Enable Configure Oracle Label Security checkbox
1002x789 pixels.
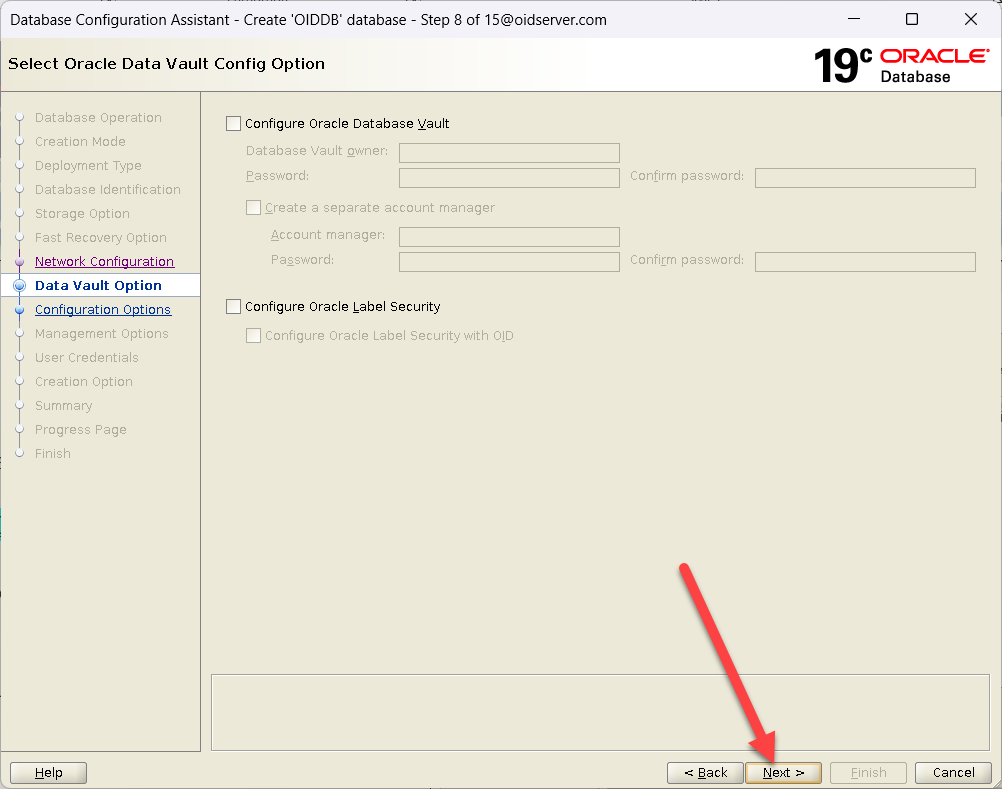234,307
